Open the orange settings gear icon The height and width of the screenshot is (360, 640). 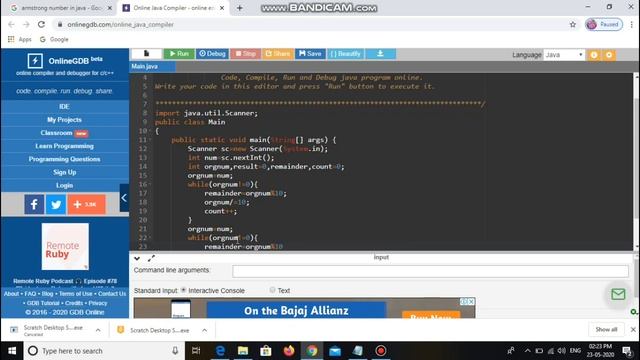(609, 55)
